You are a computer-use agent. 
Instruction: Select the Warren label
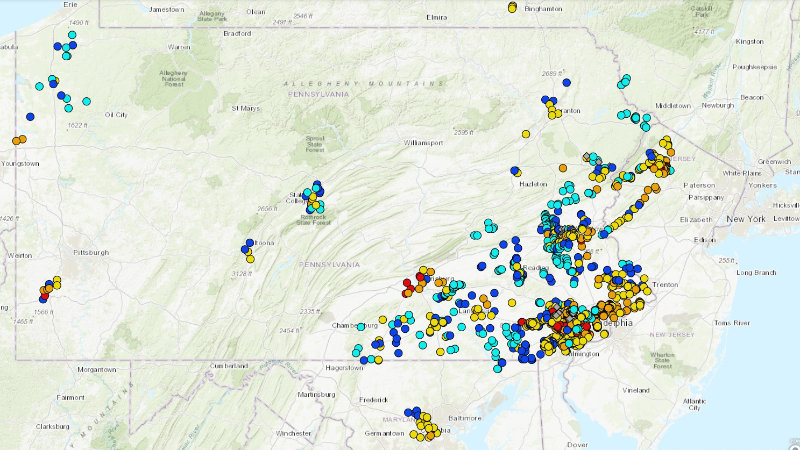(x=179, y=47)
